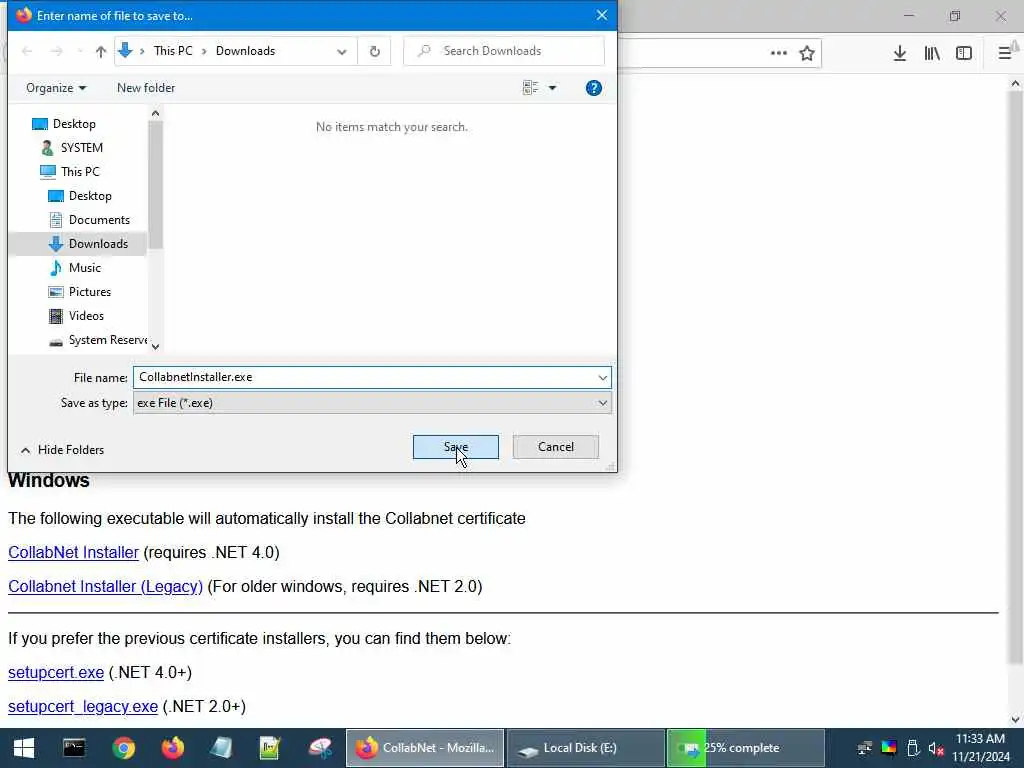
Task: Click the USB safely remove tray icon
Action: point(913,748)
